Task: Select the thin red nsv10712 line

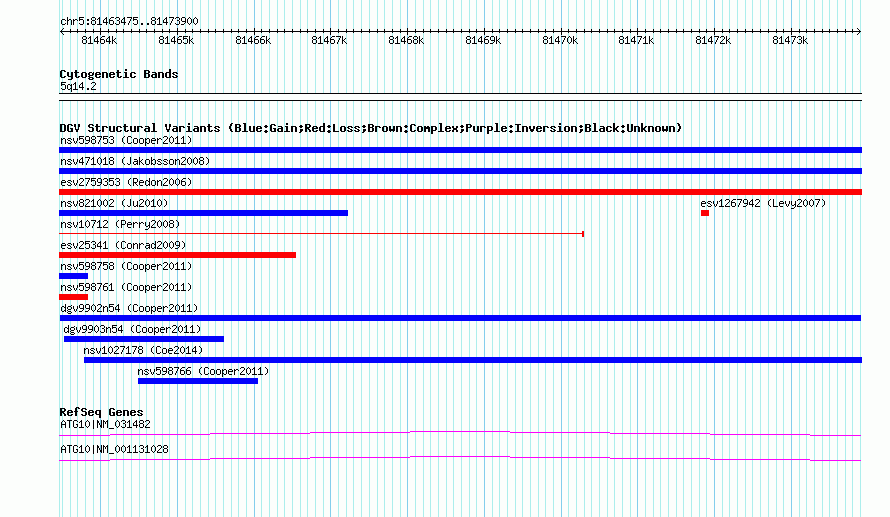Action: point(322,234)
